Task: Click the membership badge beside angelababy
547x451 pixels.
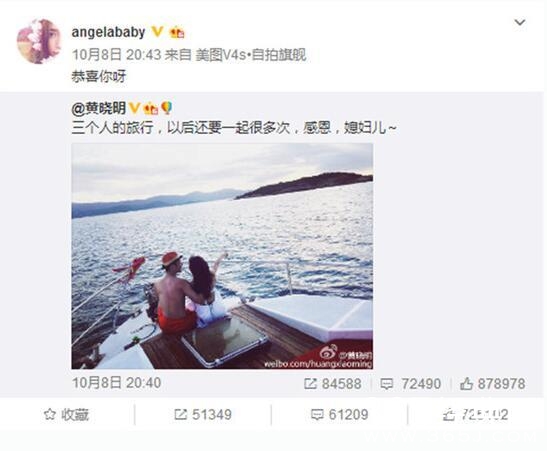Action: pos(177,33)
